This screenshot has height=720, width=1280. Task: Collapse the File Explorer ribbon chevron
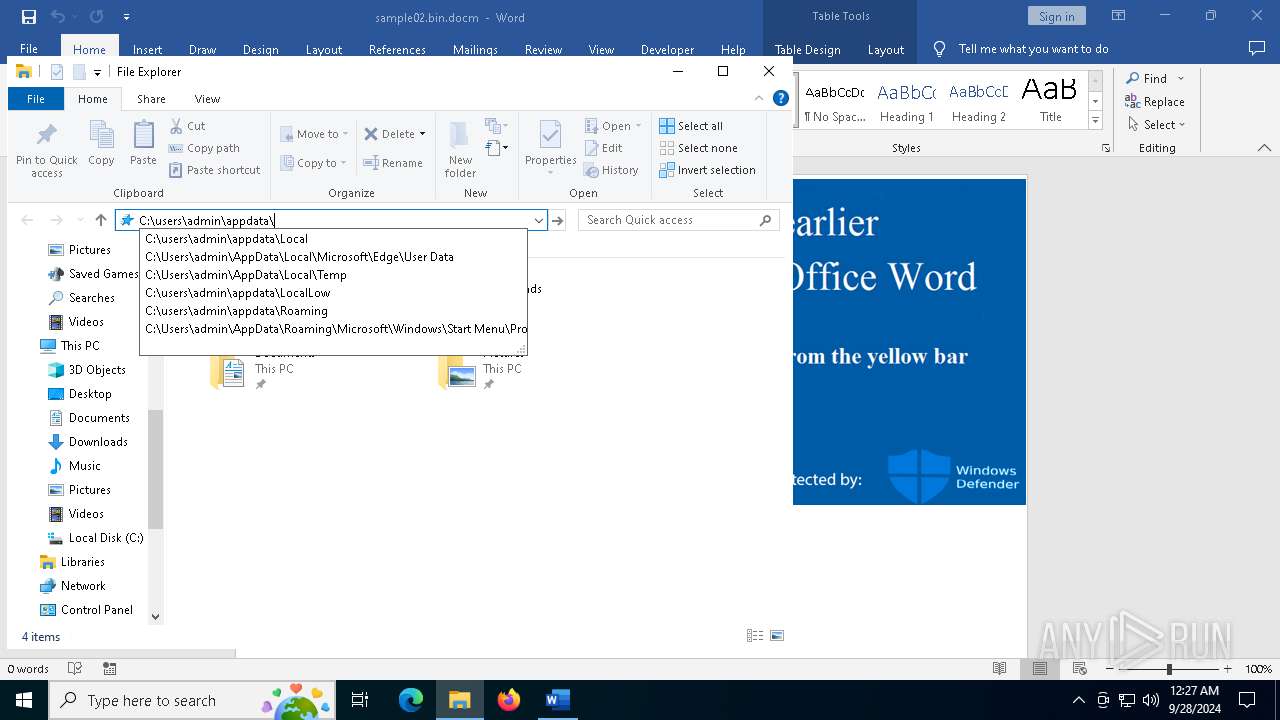[x=759, y=98]
